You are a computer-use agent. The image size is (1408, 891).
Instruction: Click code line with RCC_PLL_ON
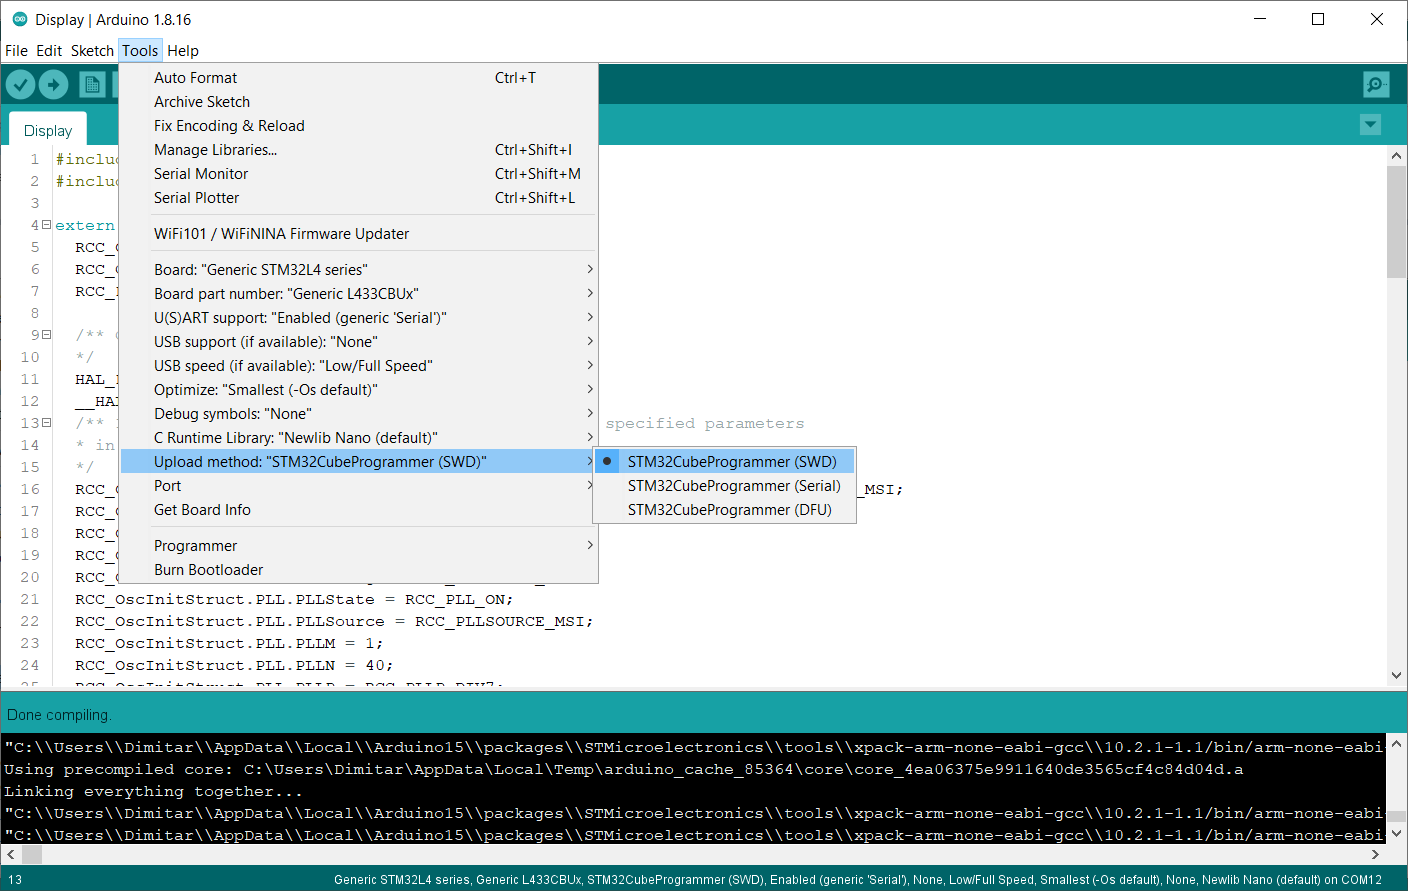click(x=294, y=600)
